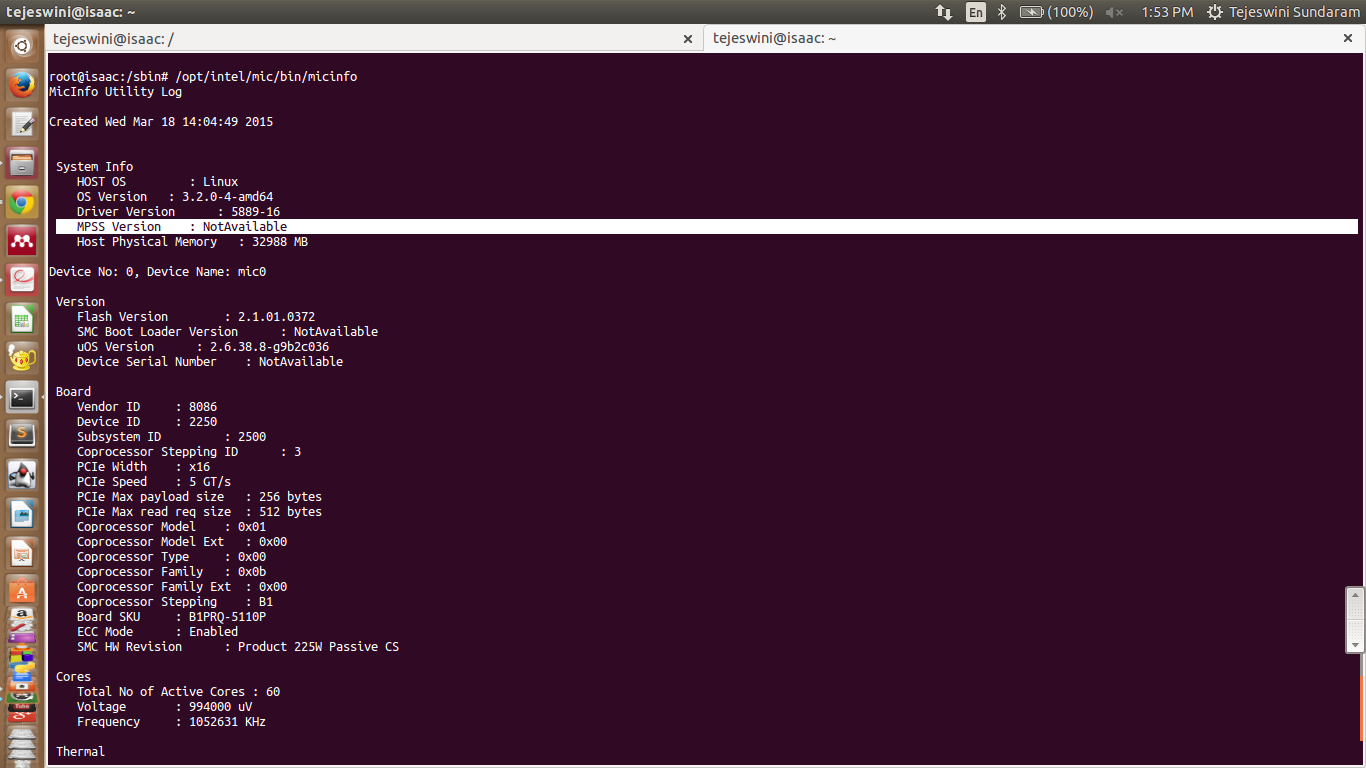This screenshot has width=1366, height=768.
Task: Toggle the muted sound indicator
Action: click(x=1115, y=12)
